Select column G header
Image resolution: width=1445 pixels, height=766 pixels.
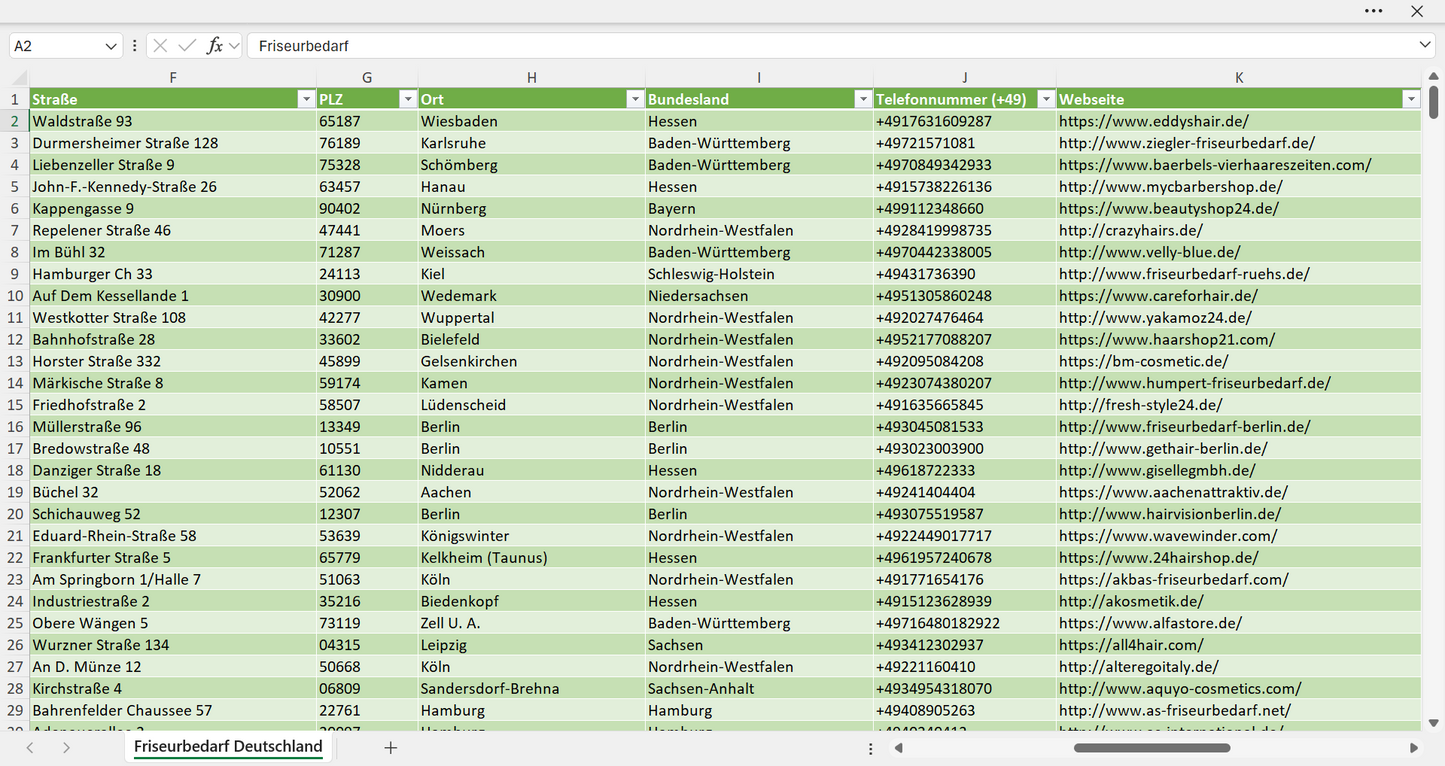tap(367, 78)
